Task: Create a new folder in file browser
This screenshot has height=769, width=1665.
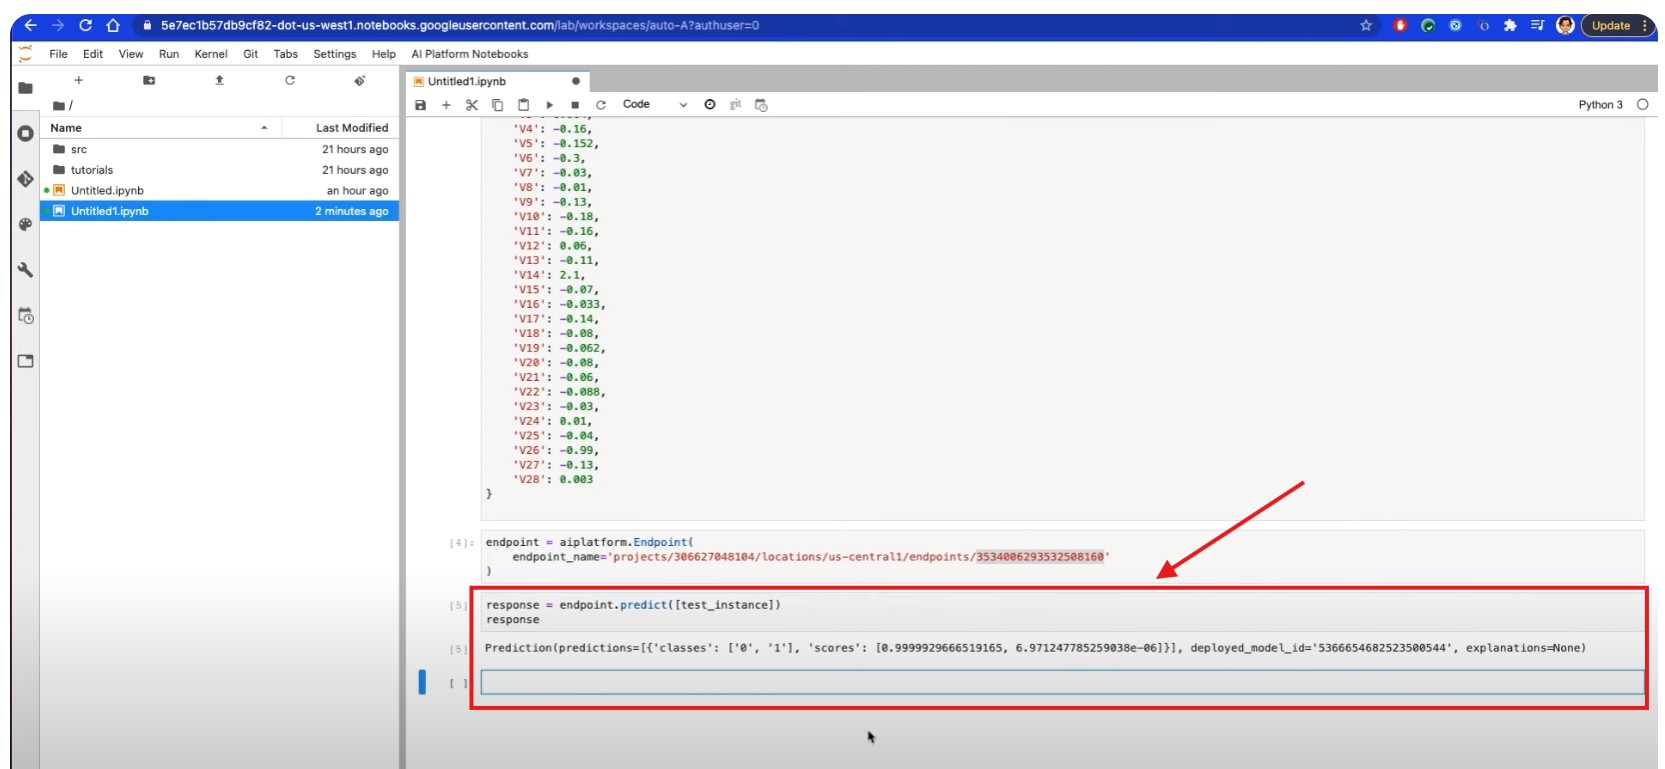Action: tap(149, 81)
